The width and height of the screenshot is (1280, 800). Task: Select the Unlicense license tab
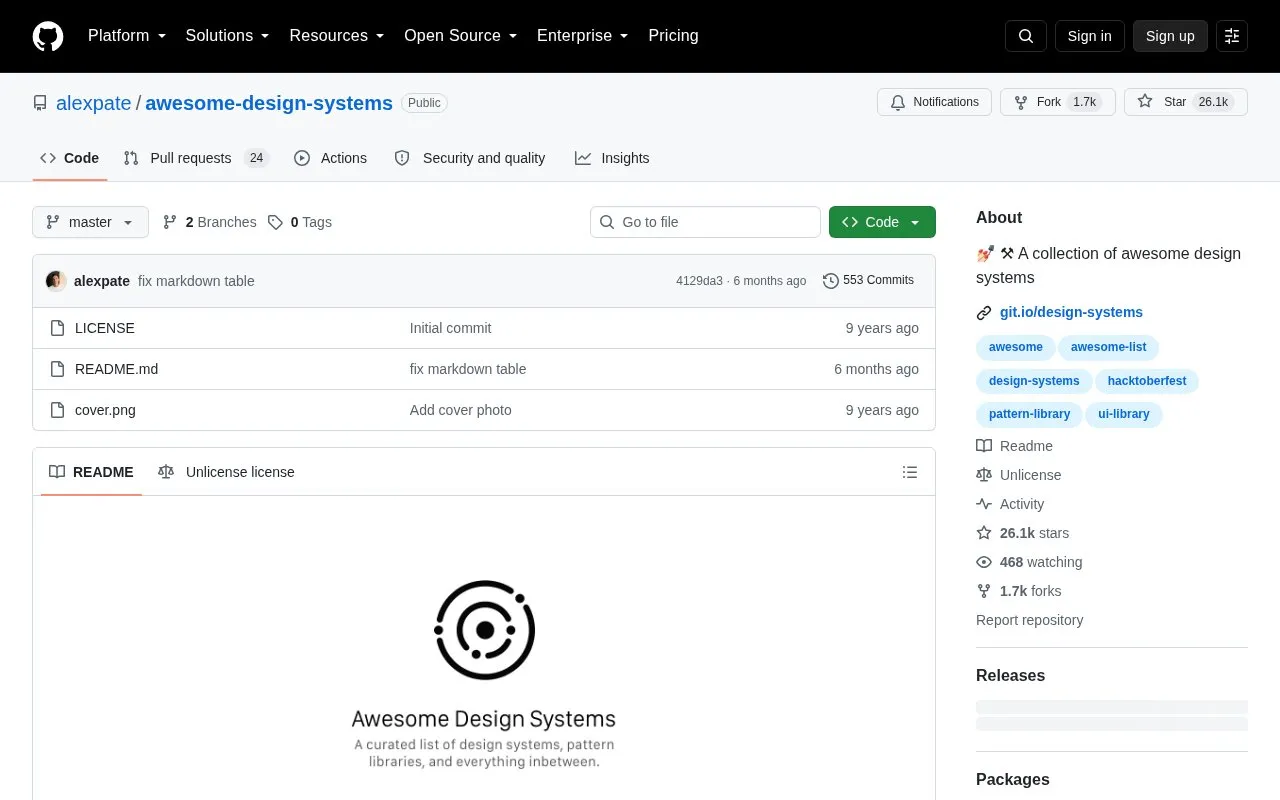[227, 472]
